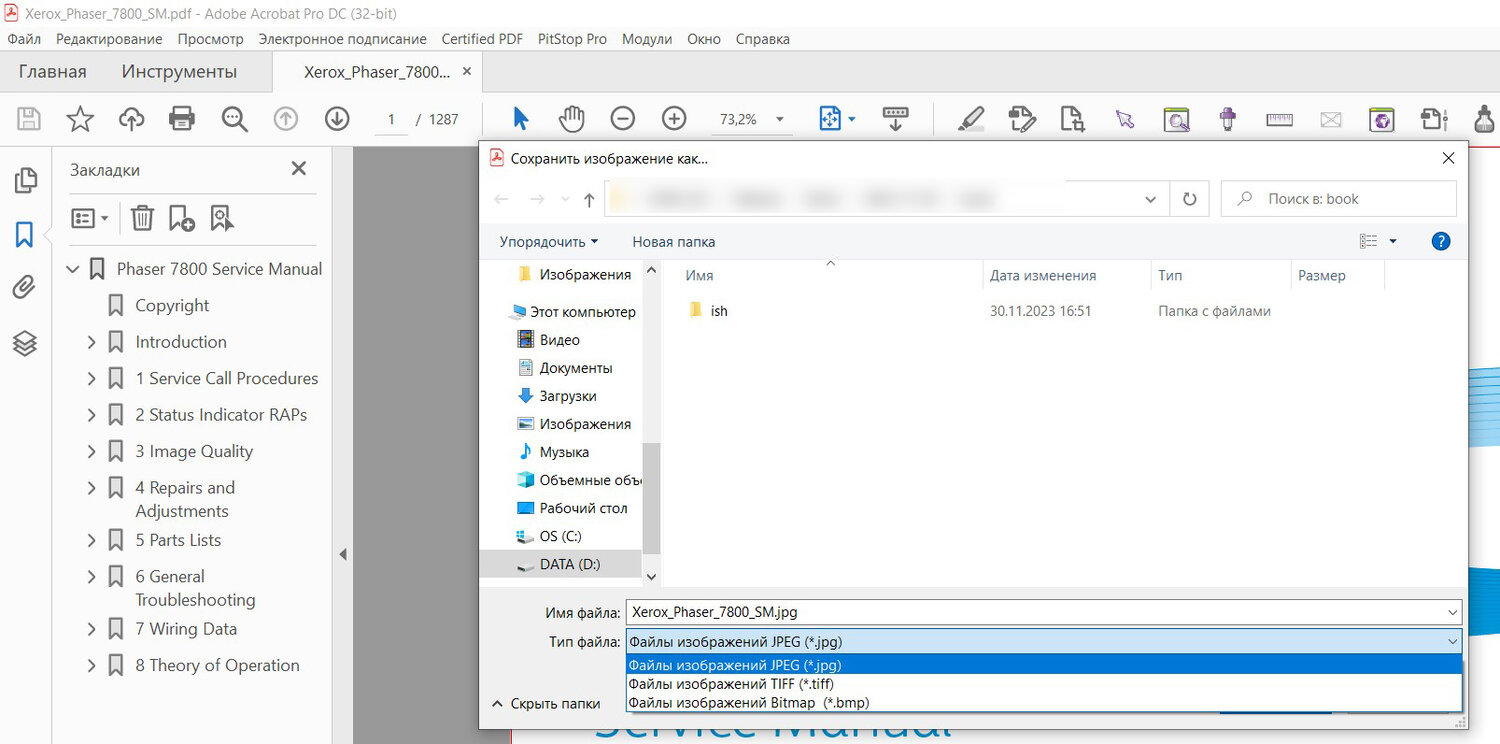
Task: Delete the selected bookmark with the trash icon
Action: pyautogui.click(x=142, y=218)
